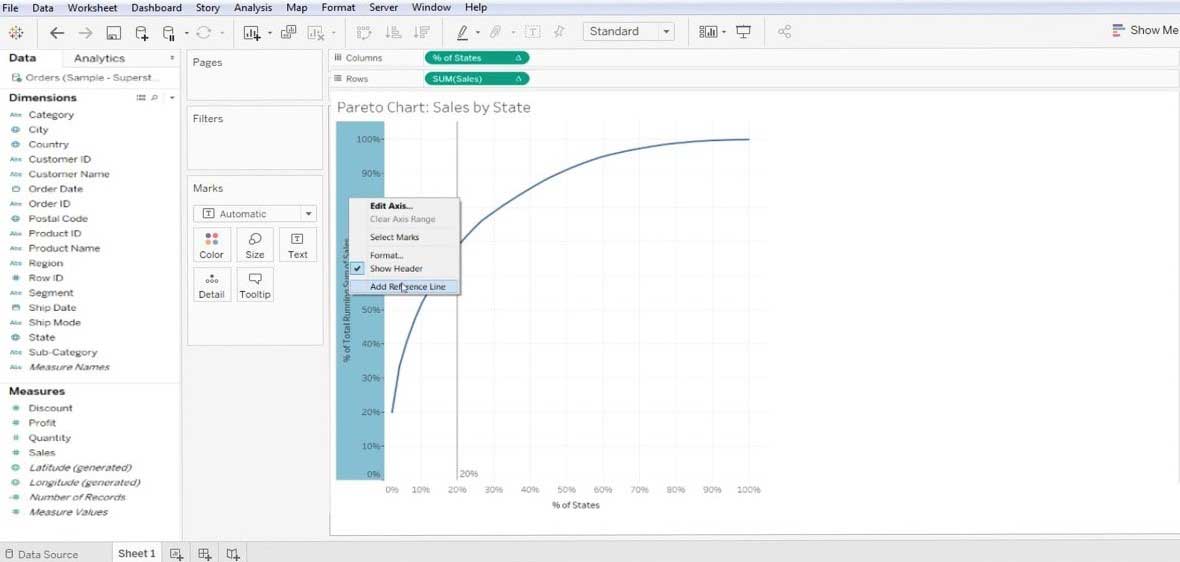Sort ascending toolbar icon

(393, 32)
